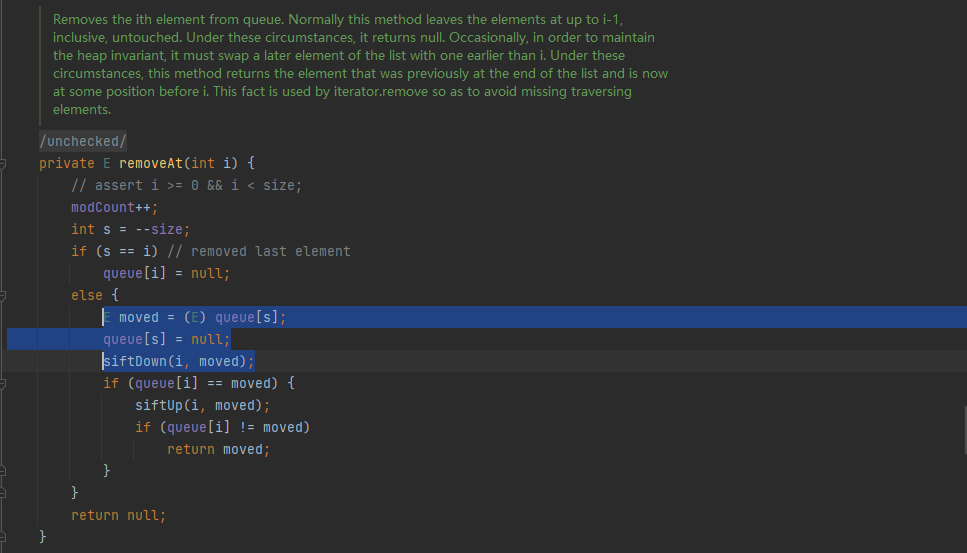
Task: Click fold marker at inner if closing brace
Action: coord(4,470)
